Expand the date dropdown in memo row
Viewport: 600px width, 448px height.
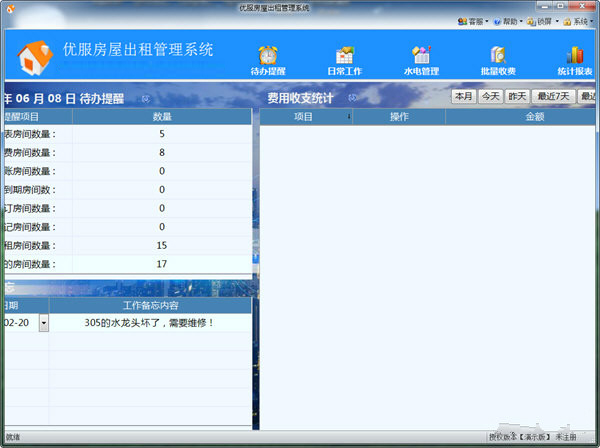coord(43,323)
